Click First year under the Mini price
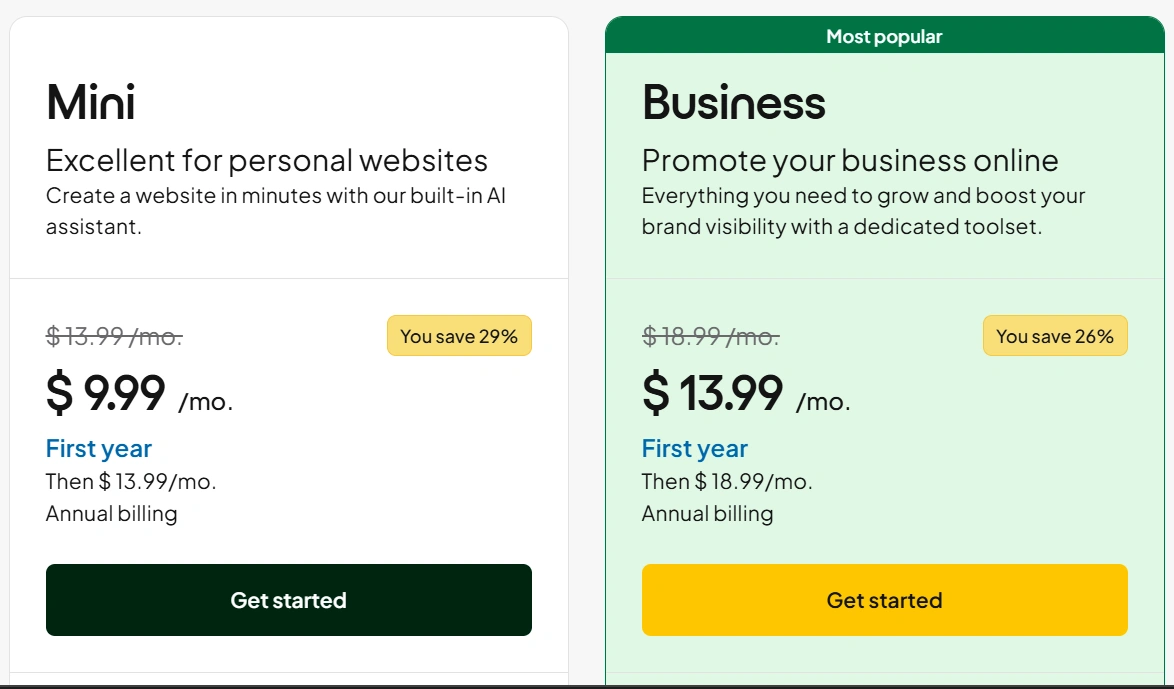The height and width of the screenshot is (689, 1174). point(99,449)
